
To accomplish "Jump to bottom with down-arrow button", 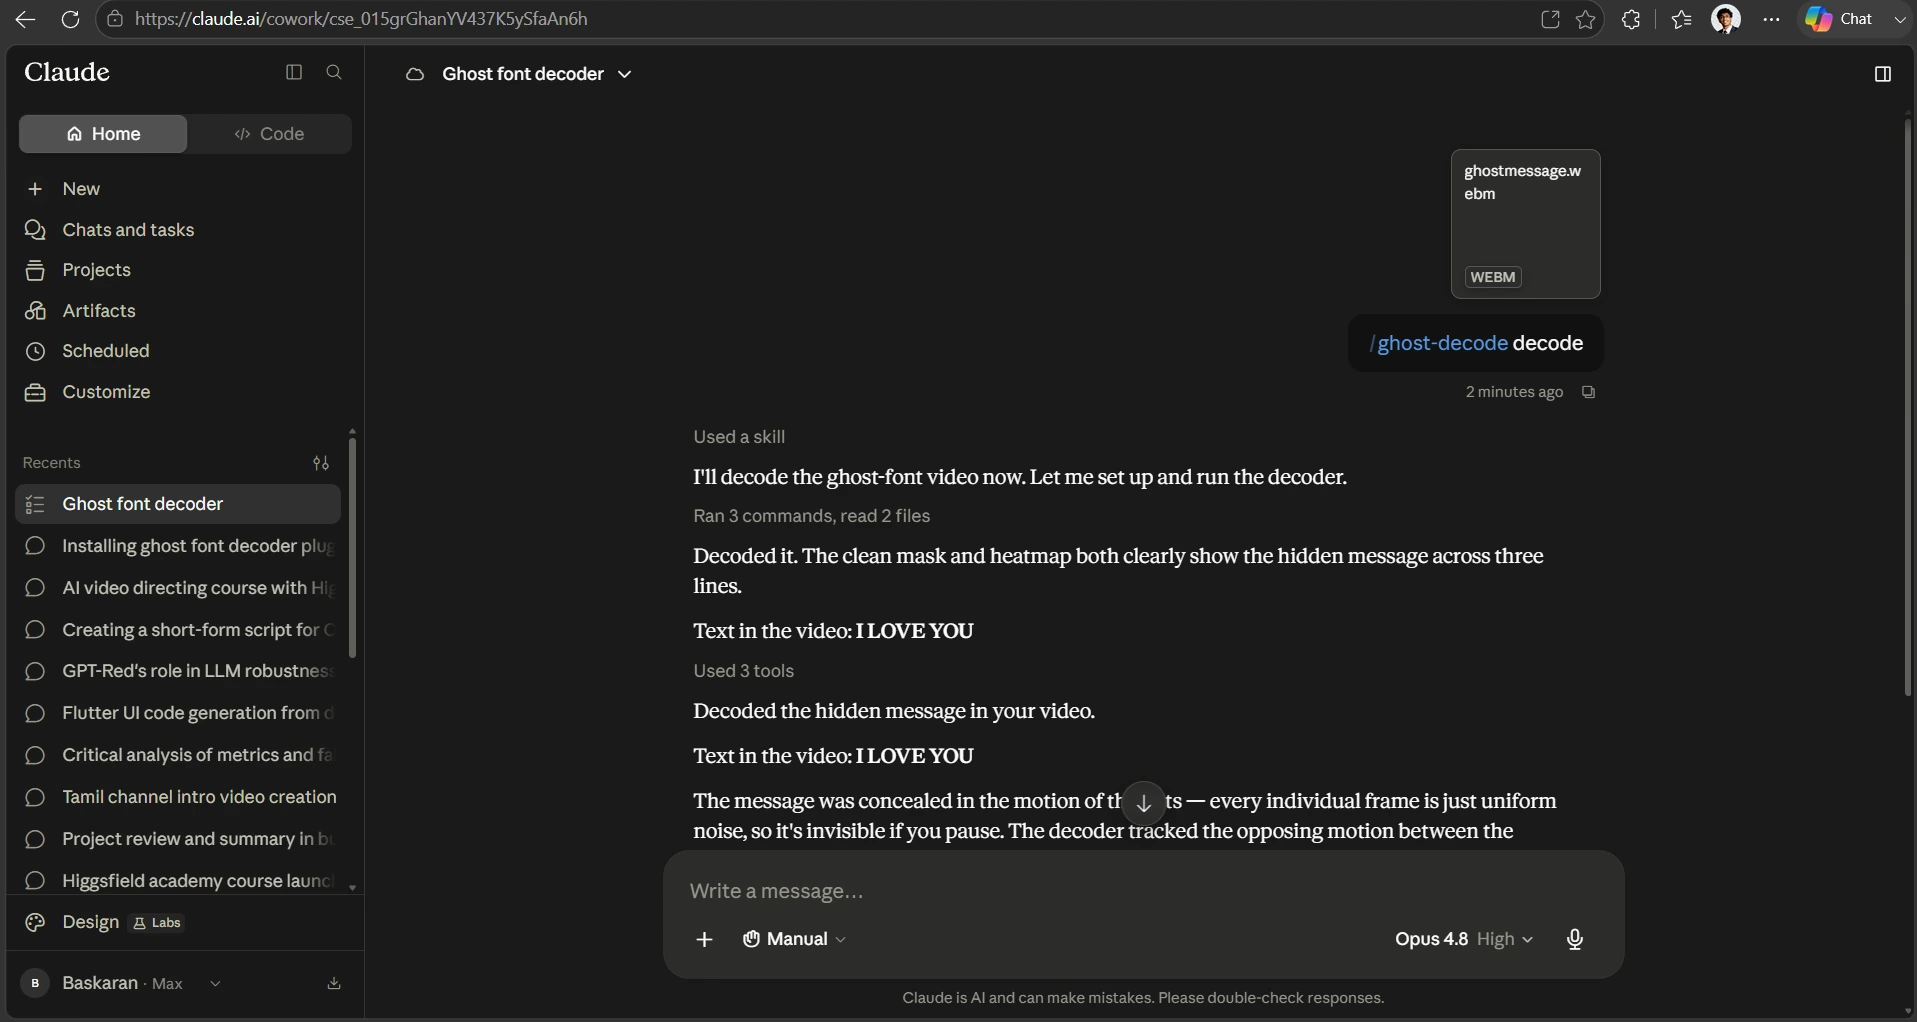I will coord(1144,804).
